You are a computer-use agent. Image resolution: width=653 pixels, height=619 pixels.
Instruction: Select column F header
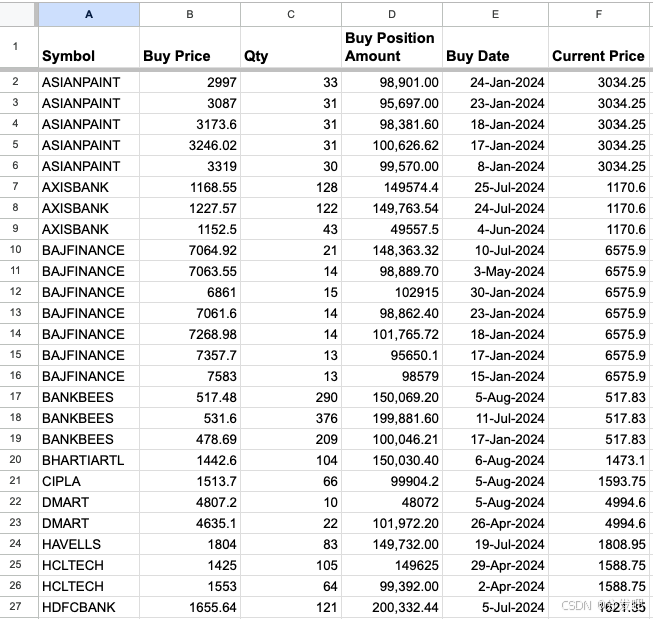pos(599,15)
